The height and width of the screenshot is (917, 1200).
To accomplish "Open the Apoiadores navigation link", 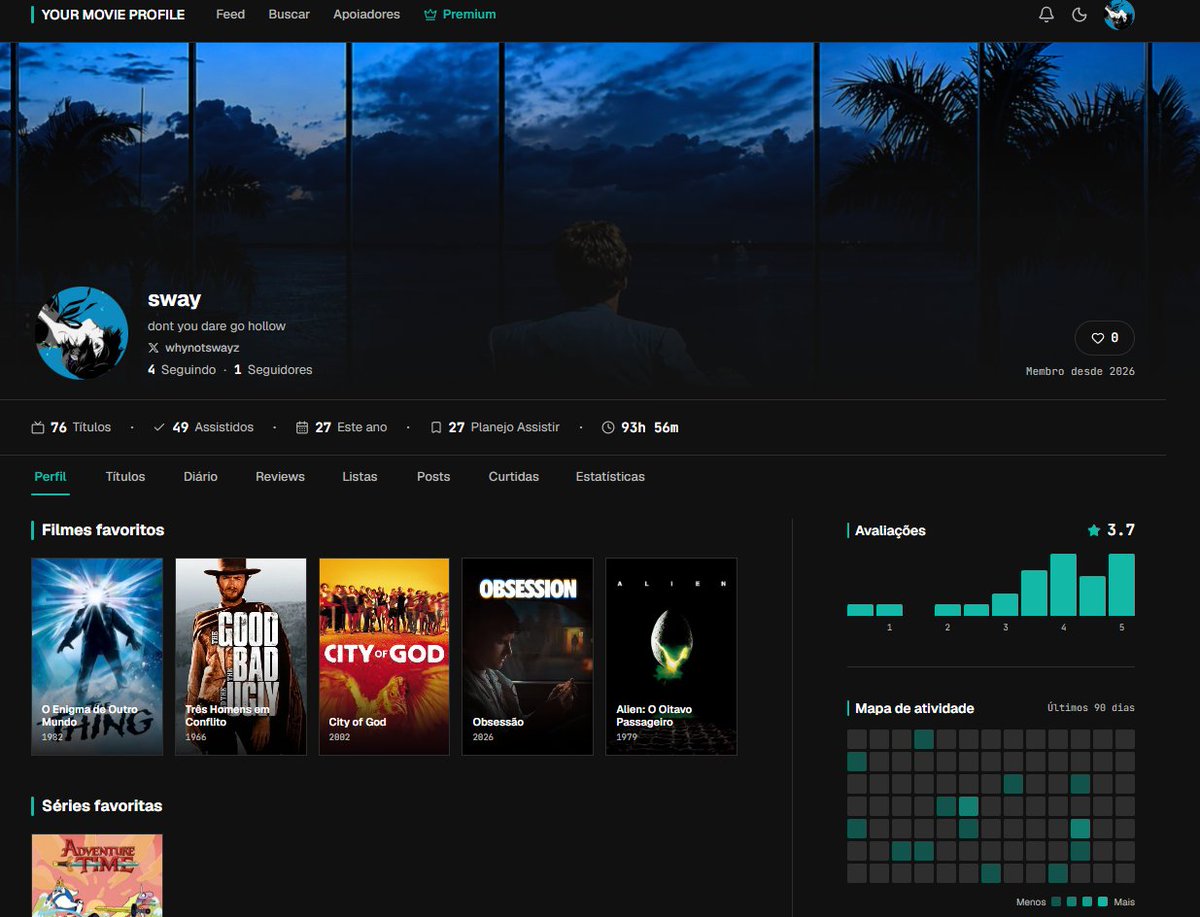I will (367, 15).
